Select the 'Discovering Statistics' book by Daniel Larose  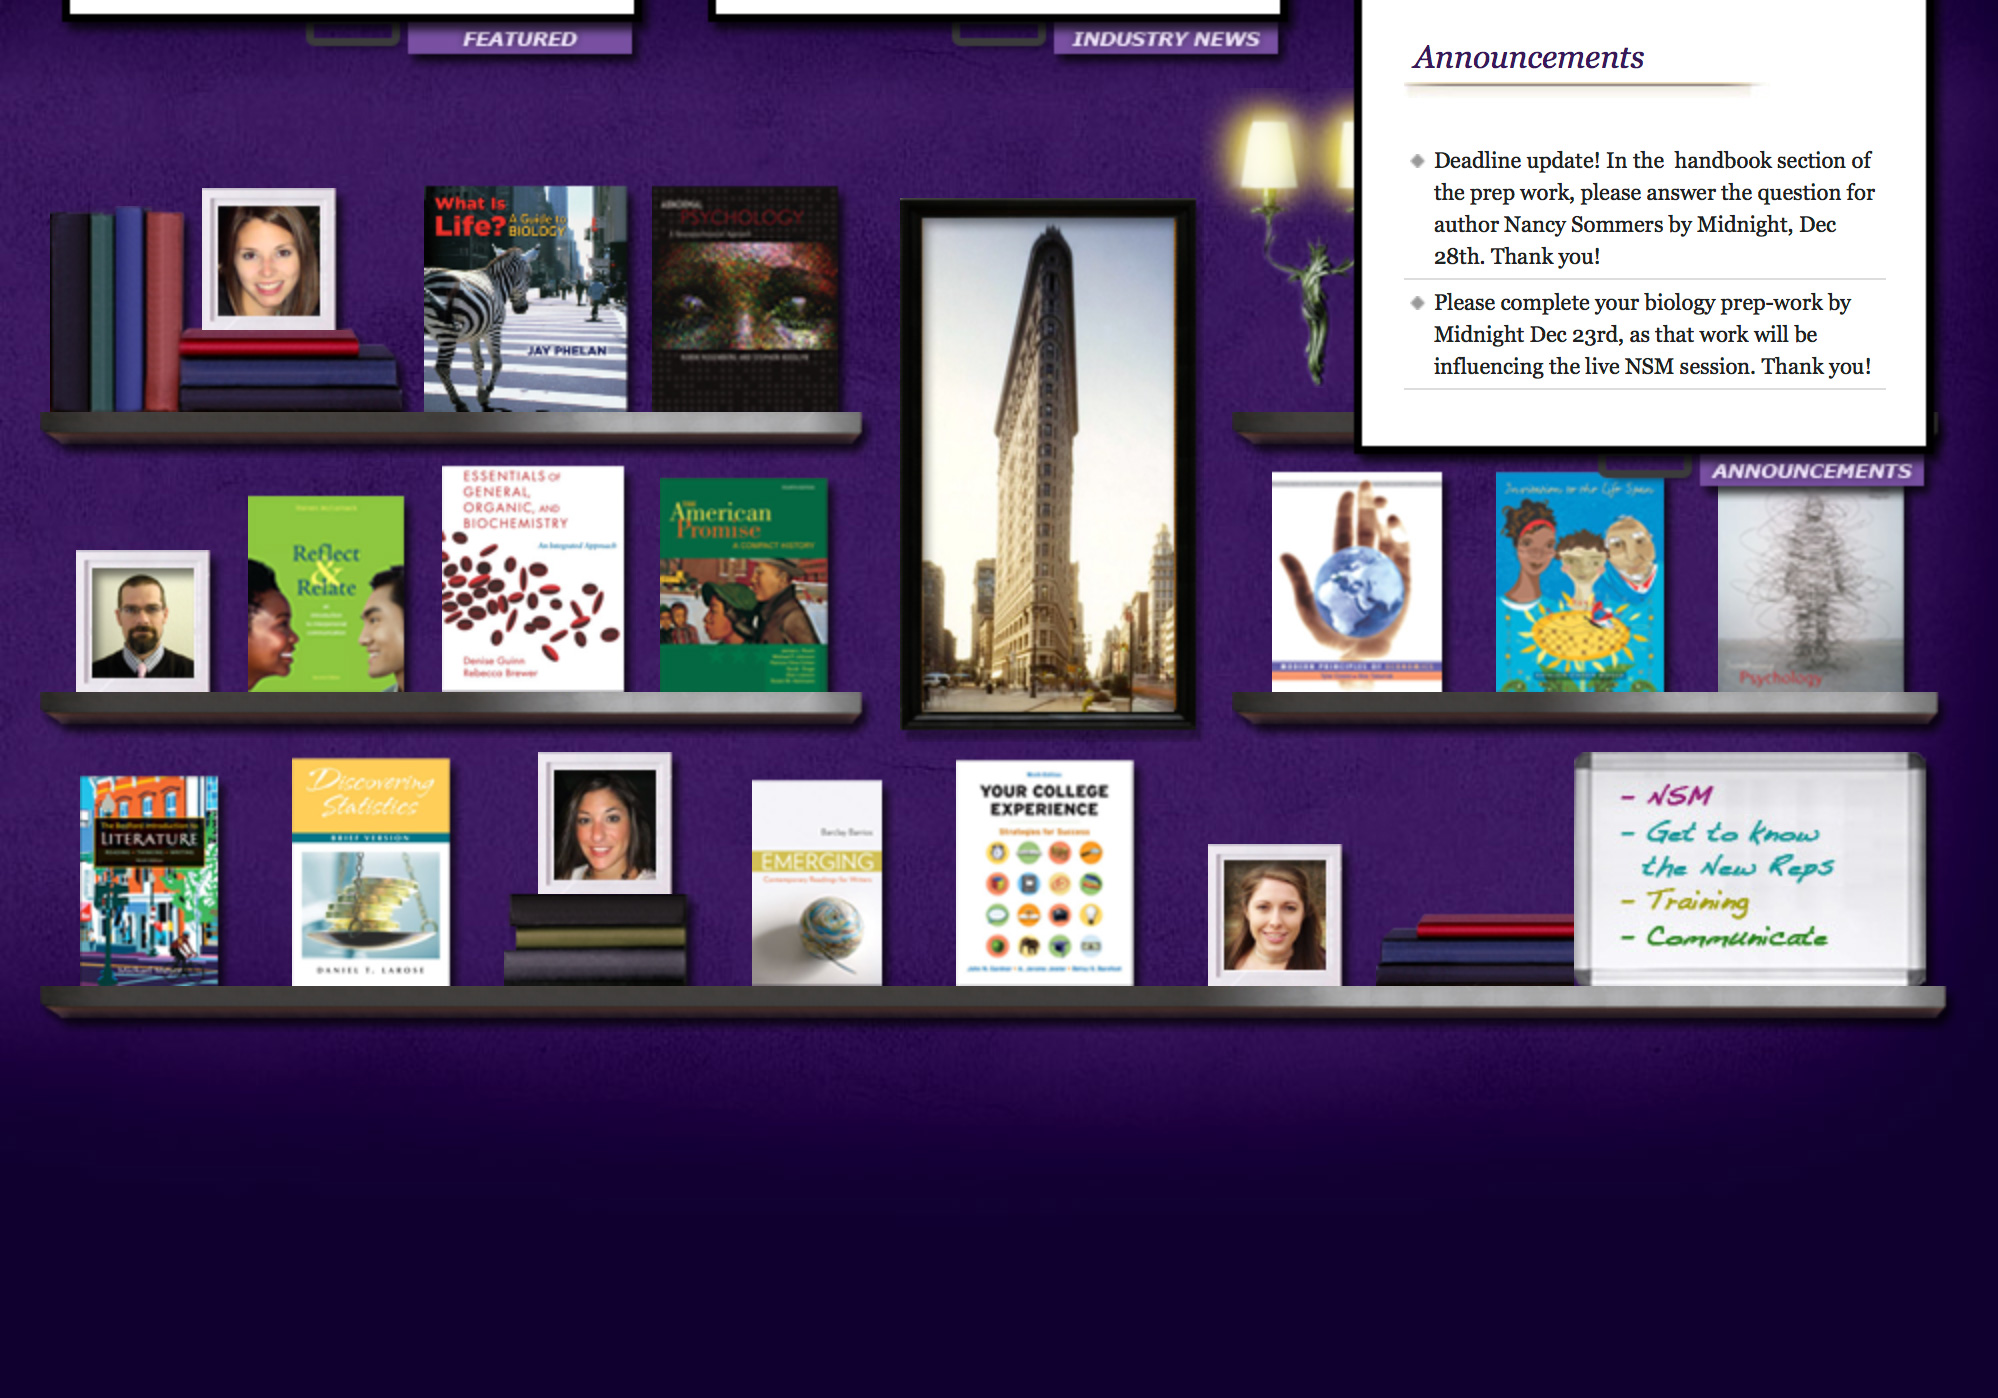[370, 870]
